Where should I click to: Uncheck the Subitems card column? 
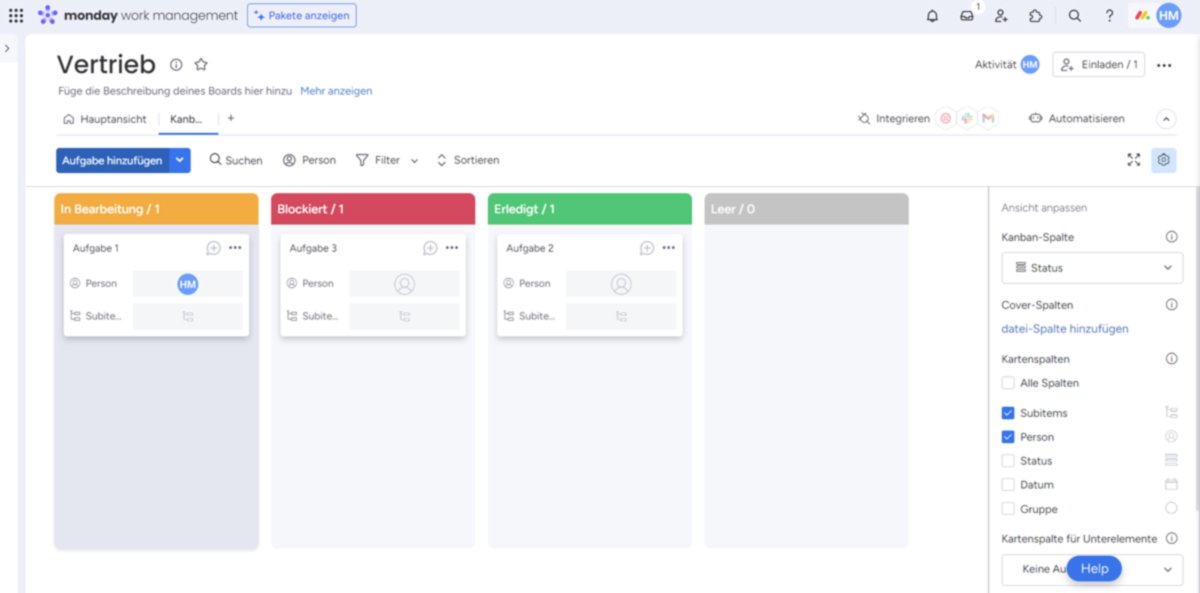coord(1009,412)
